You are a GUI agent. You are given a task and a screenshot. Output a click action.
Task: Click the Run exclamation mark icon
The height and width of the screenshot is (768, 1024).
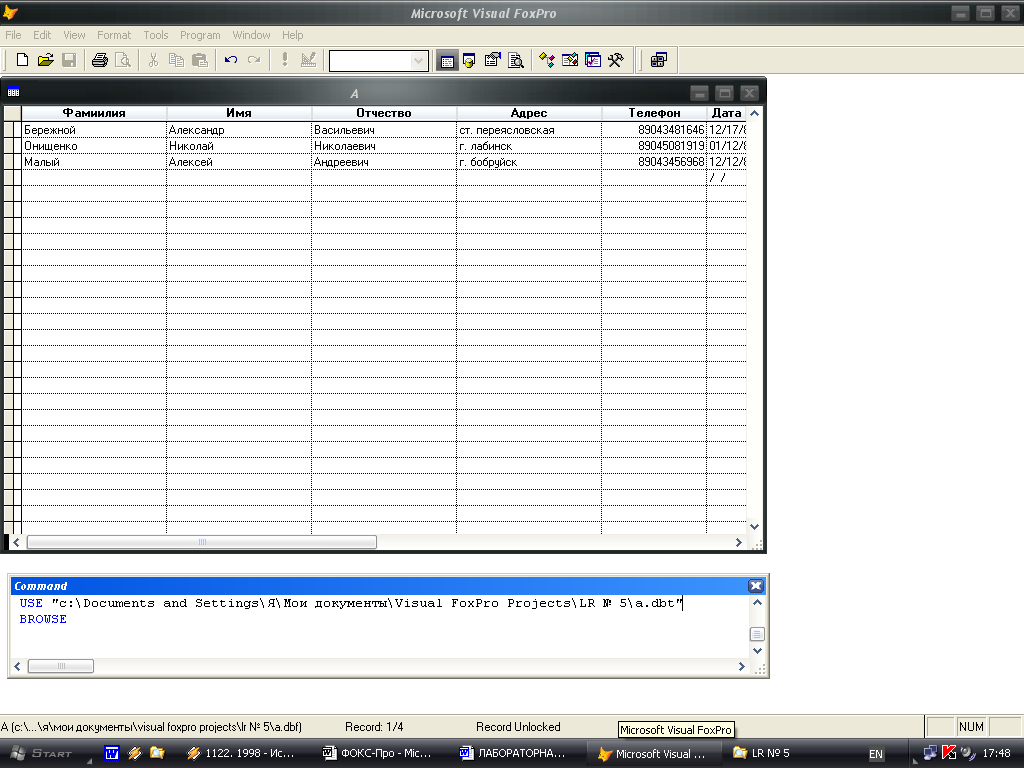285,60
